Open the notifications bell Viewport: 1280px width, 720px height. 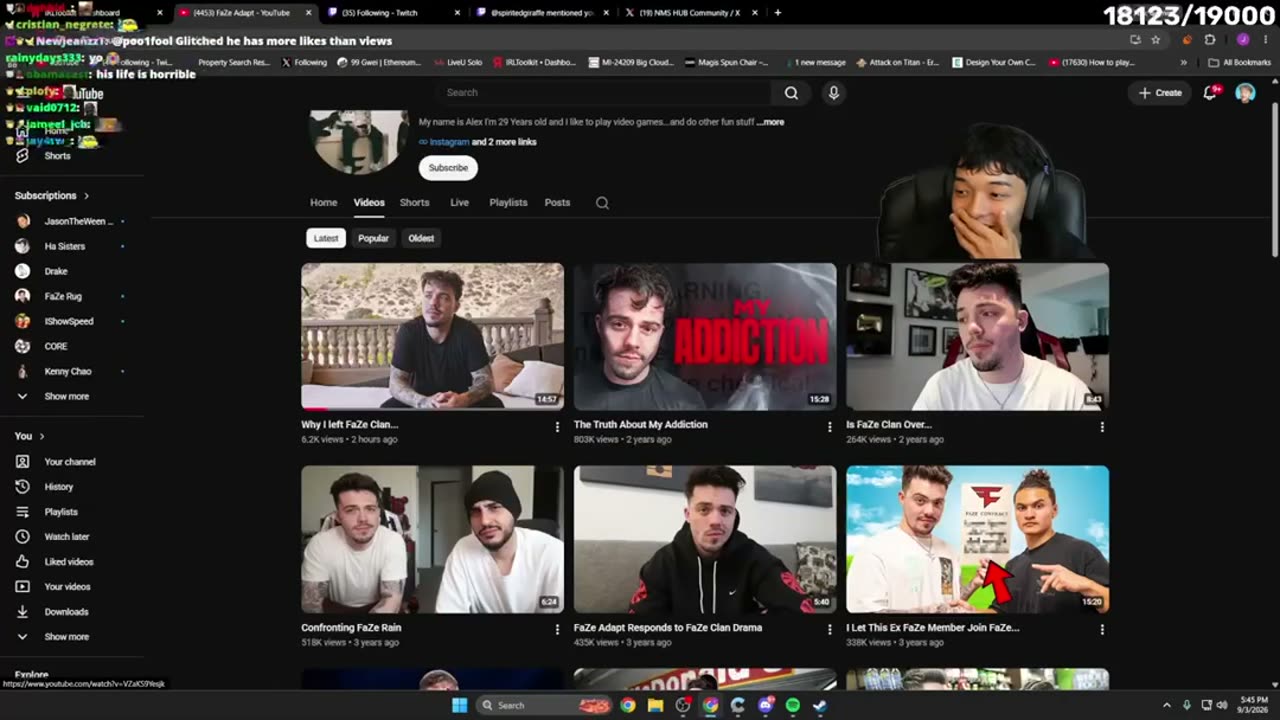(x=1211, y=92)
